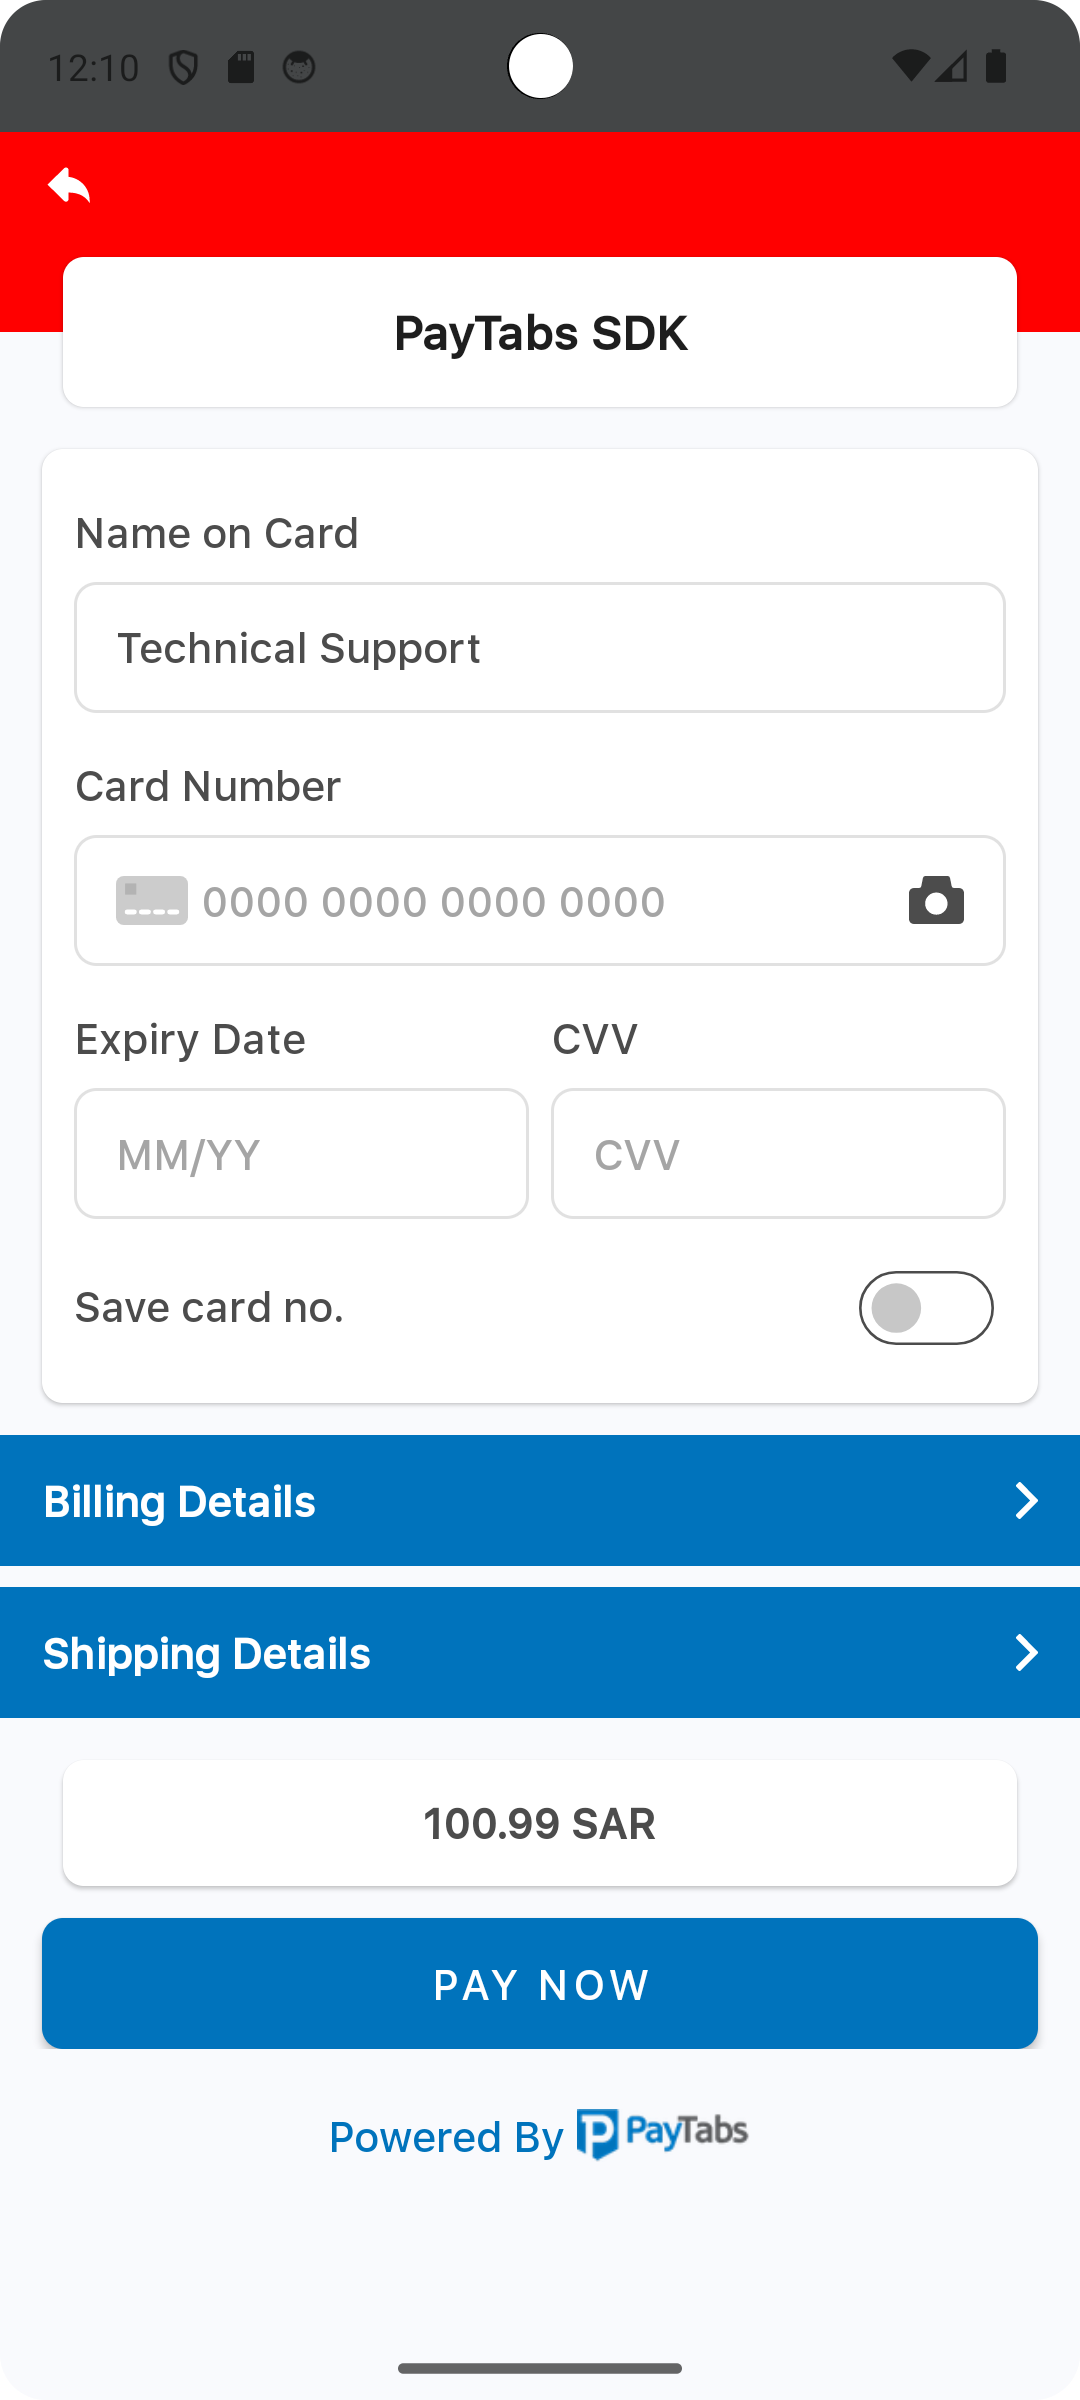Tap the CVV input field
1080x2400 pixels.
click(778, 1154)
